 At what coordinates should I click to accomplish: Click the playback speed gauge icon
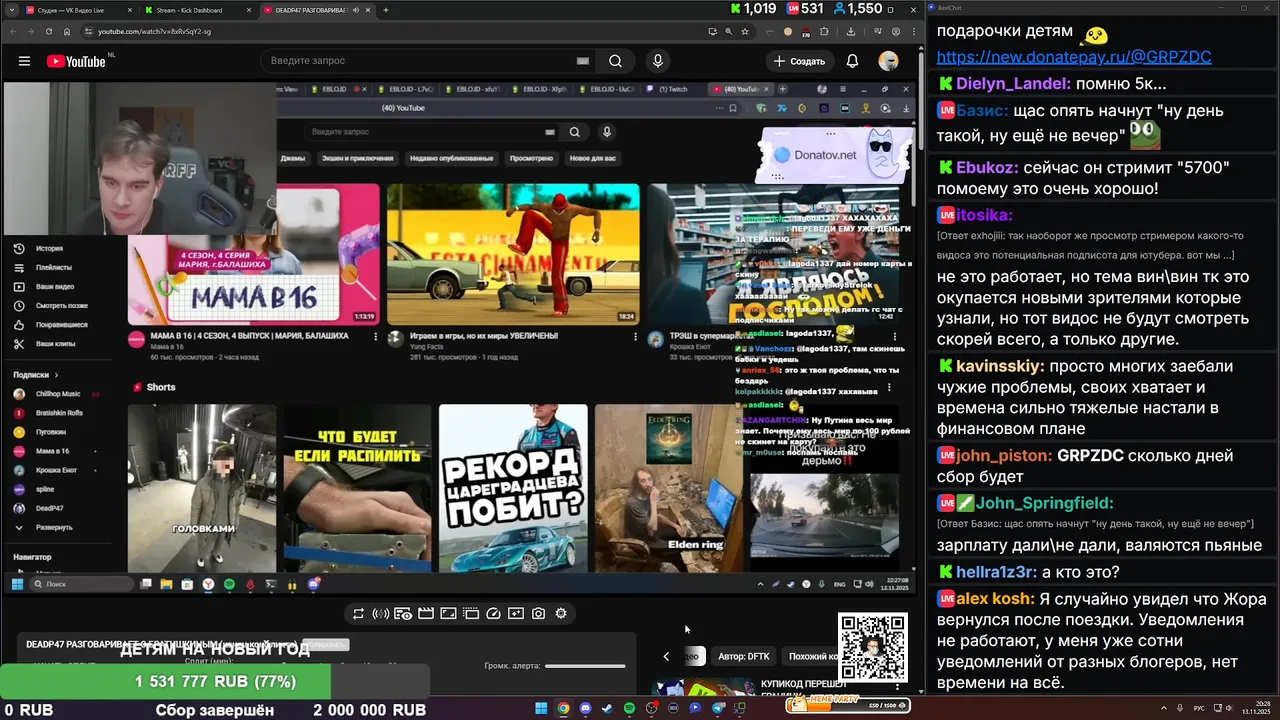(x=493, y=614)
